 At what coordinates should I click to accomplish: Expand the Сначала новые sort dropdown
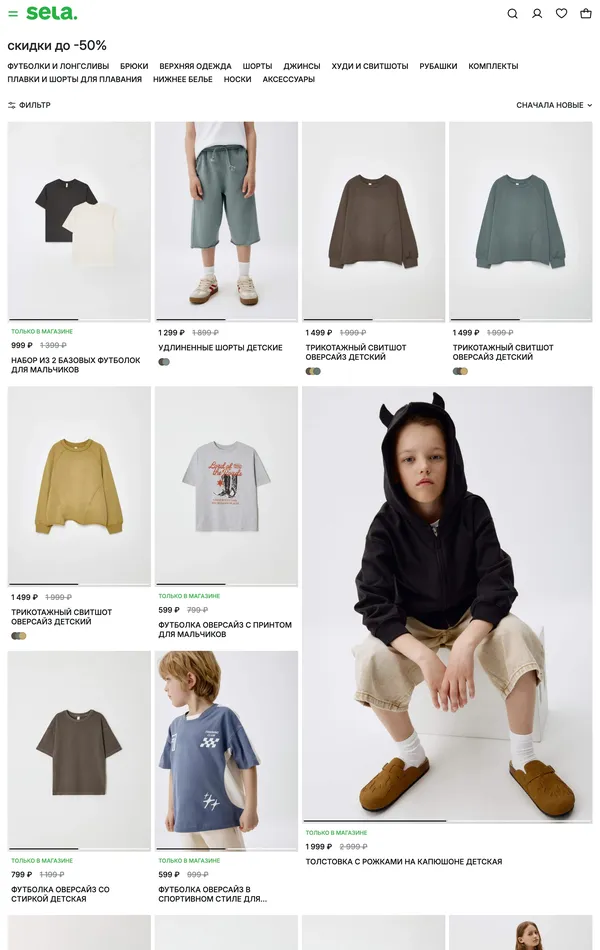[x=554, y=105]
